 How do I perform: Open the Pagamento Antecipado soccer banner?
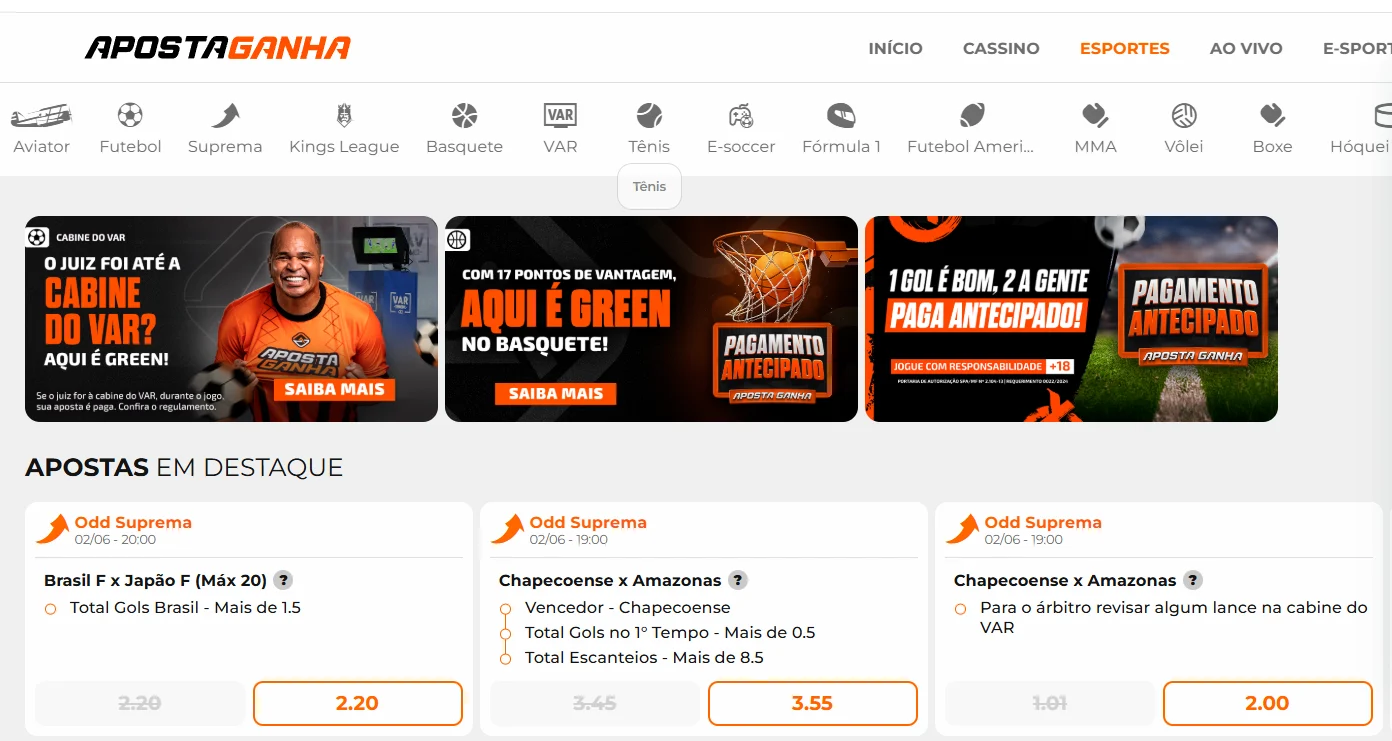(x=1071, y=319)
